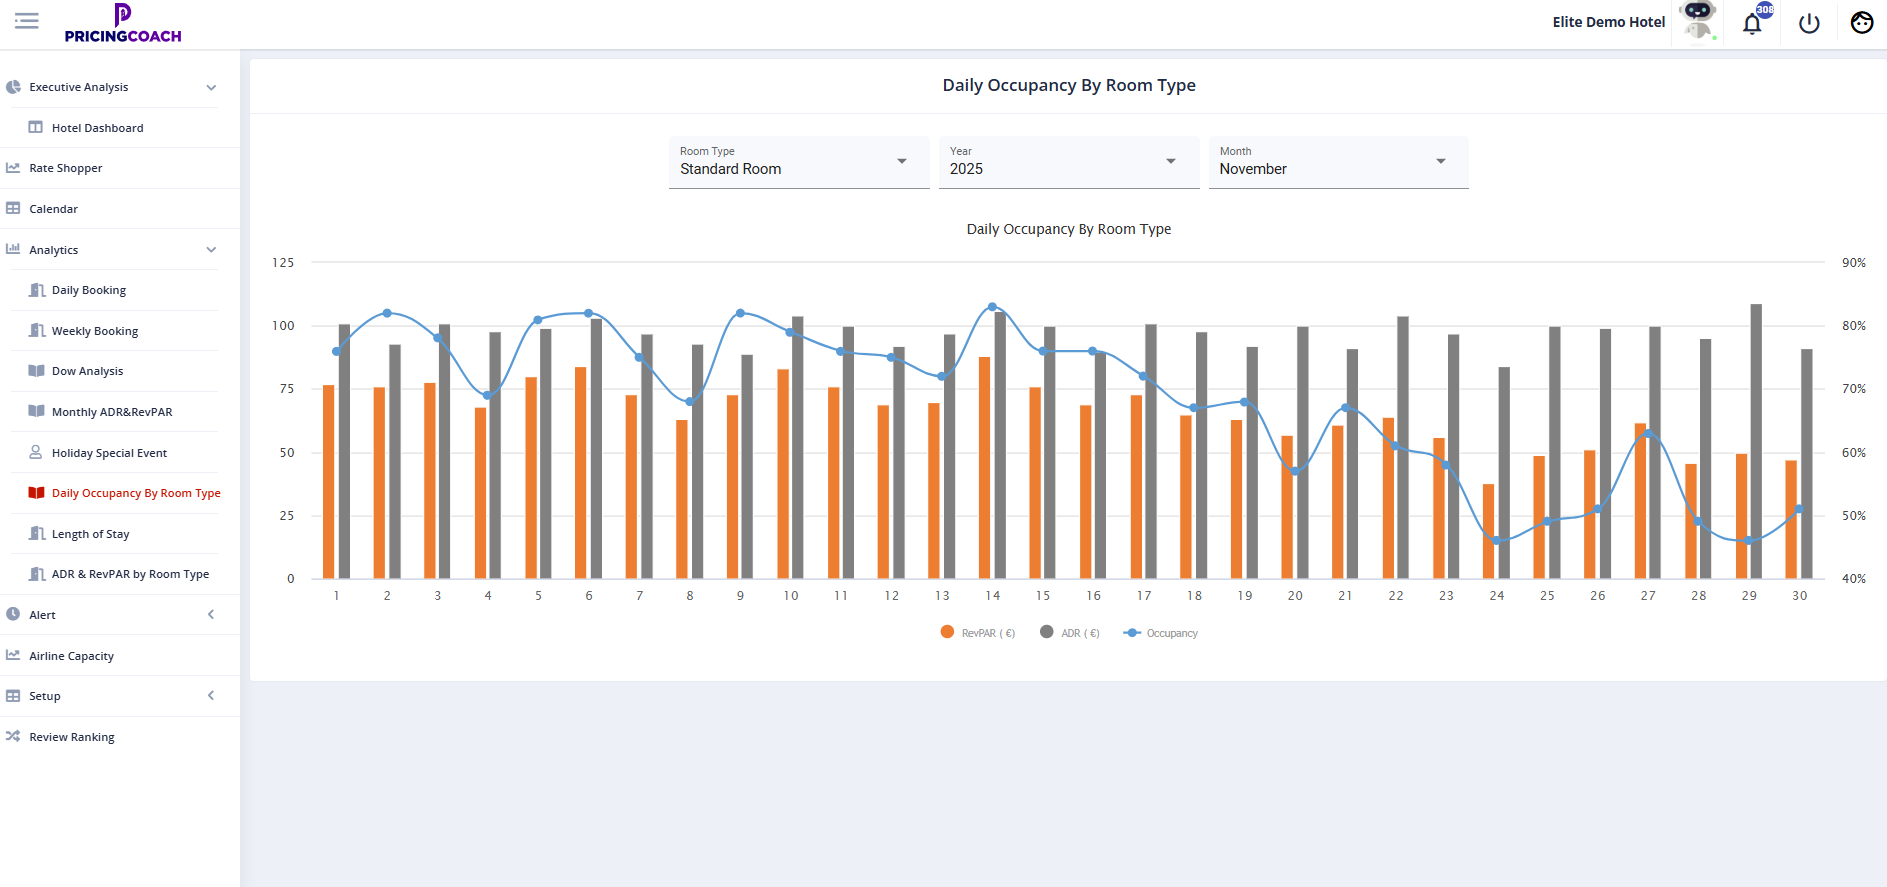Open the Year dropdown
The height and width of the screenshot is (887, 1887).
click(1068, 162)
